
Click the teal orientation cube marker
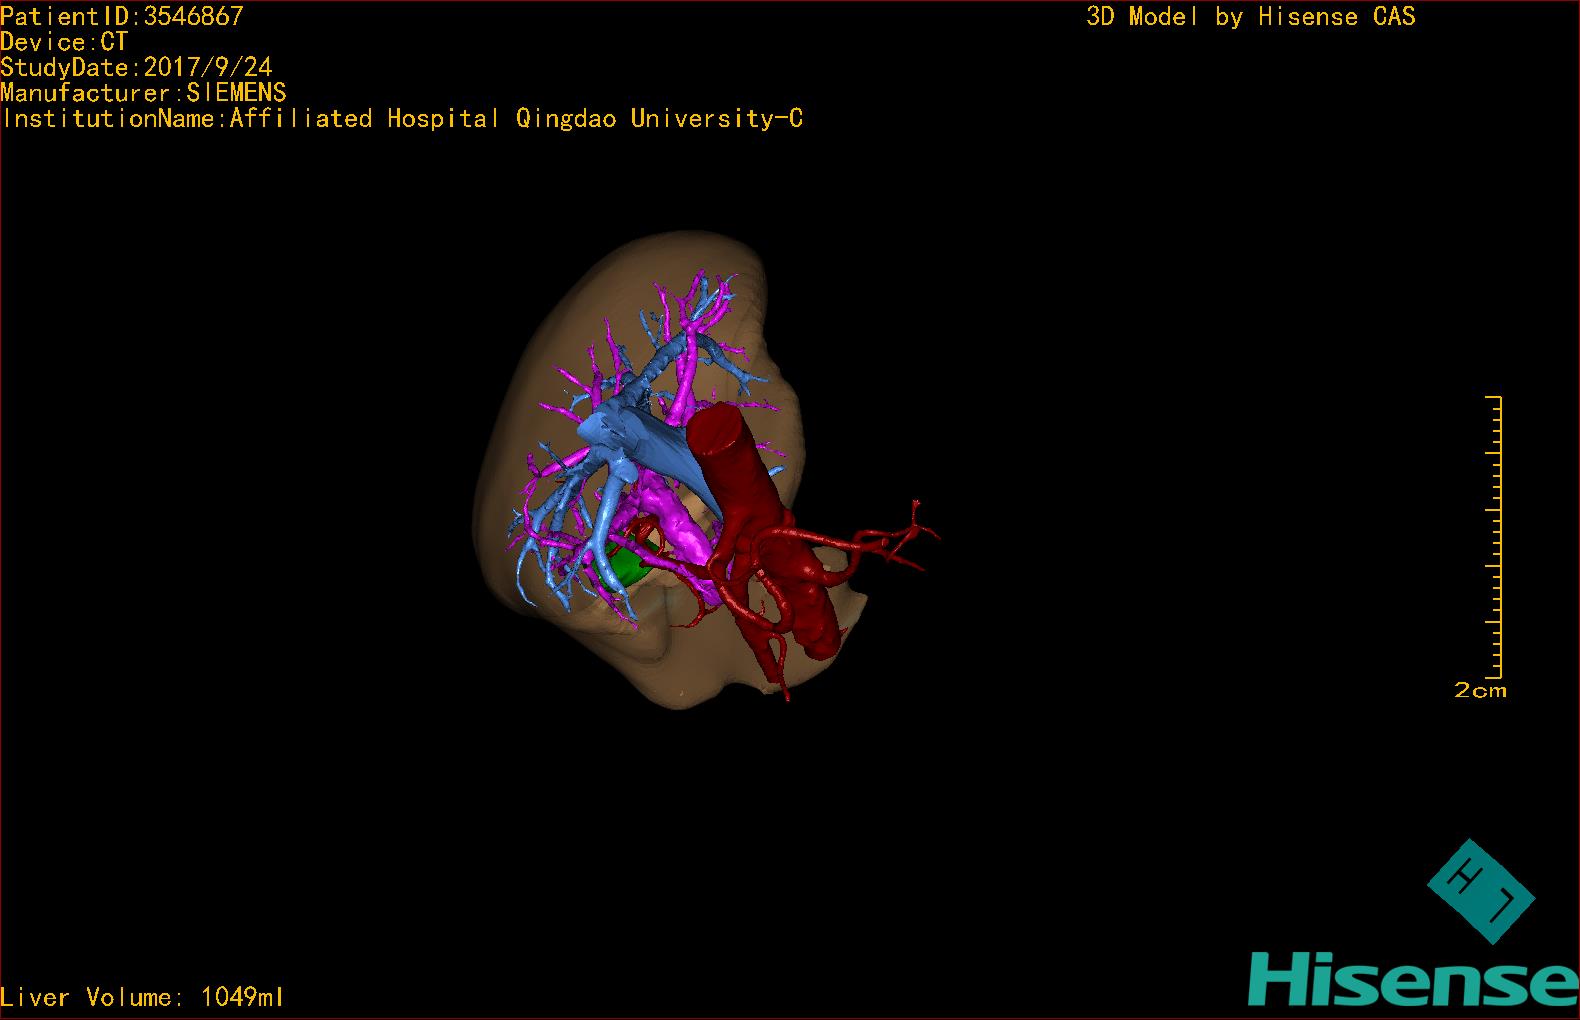click(x=1481, y=891)
